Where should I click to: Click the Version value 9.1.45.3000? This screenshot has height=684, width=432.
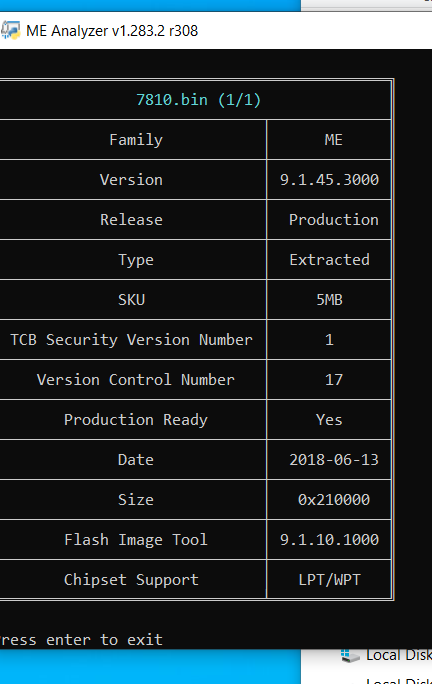[329, 180]
